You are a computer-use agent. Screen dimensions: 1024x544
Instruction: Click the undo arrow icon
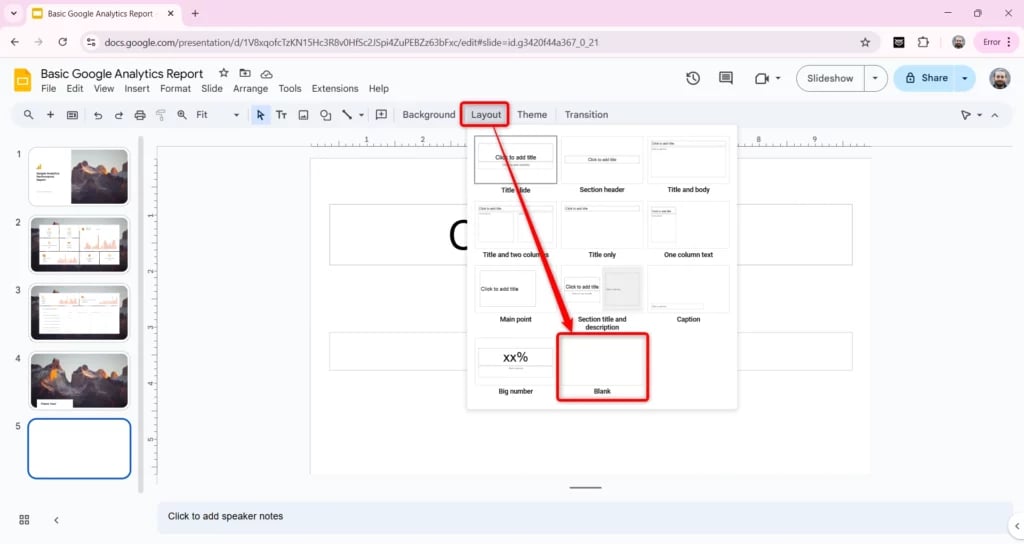[98, 115]
